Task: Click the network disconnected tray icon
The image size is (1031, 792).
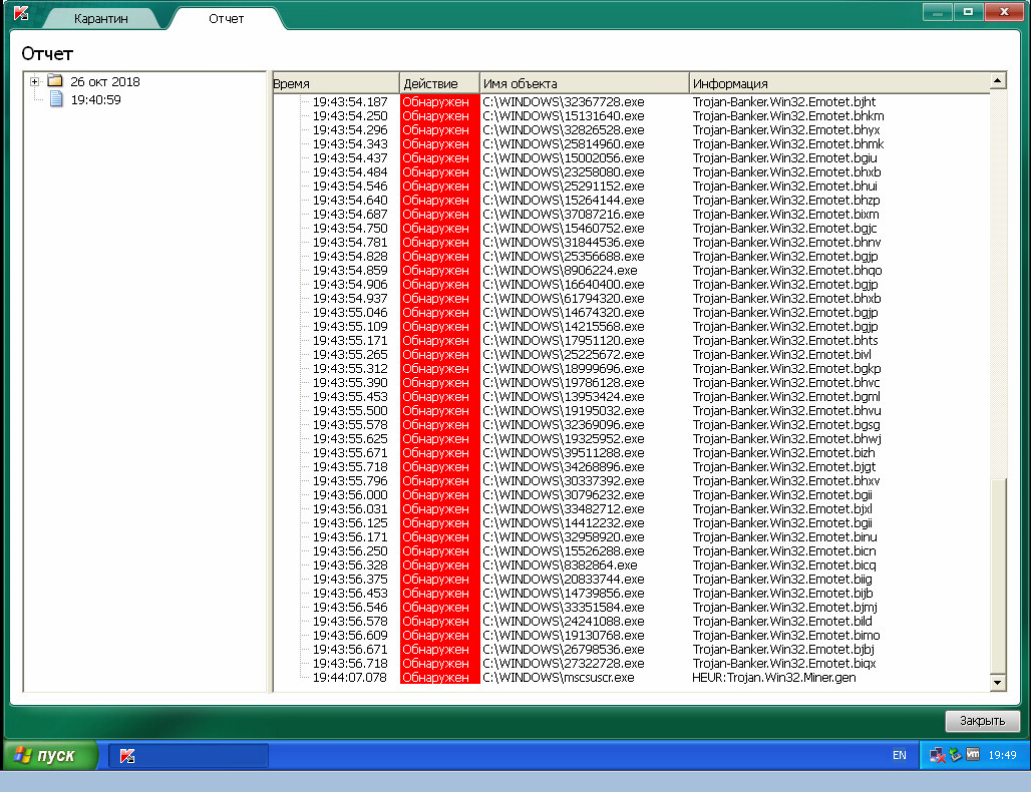Action: click(937, 755)
